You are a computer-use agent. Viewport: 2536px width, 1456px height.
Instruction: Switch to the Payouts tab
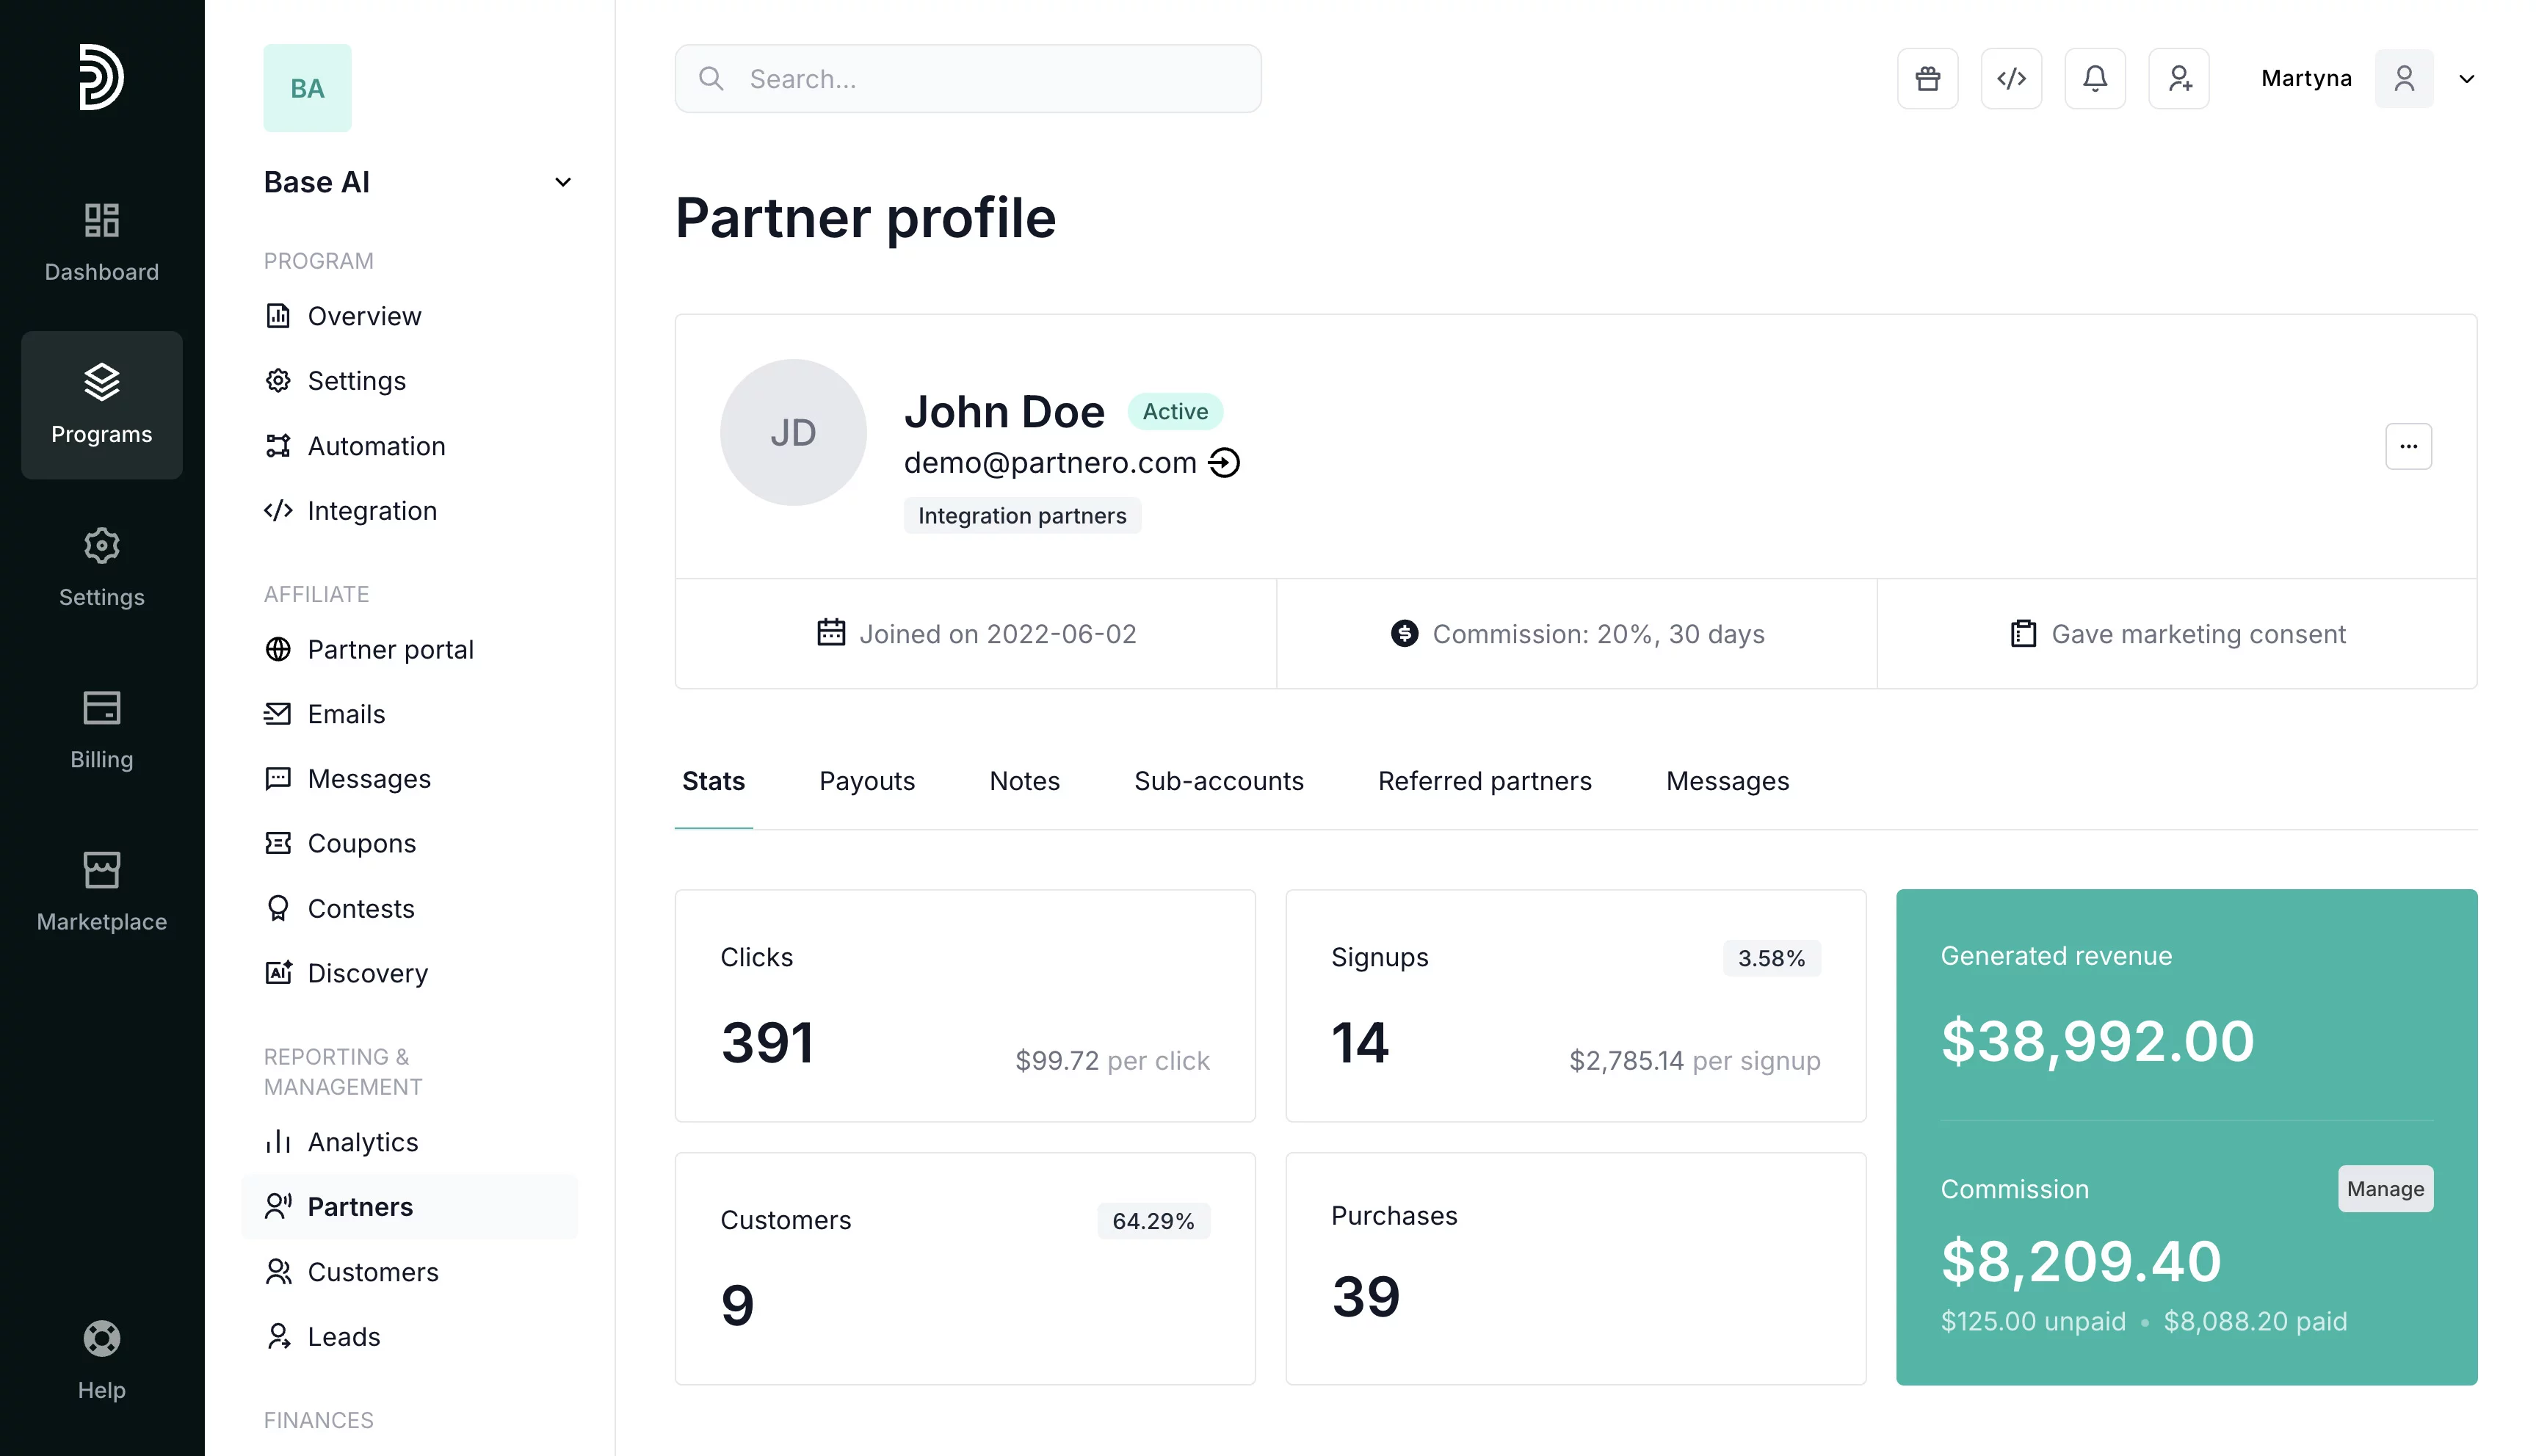(x=866, y=781)
